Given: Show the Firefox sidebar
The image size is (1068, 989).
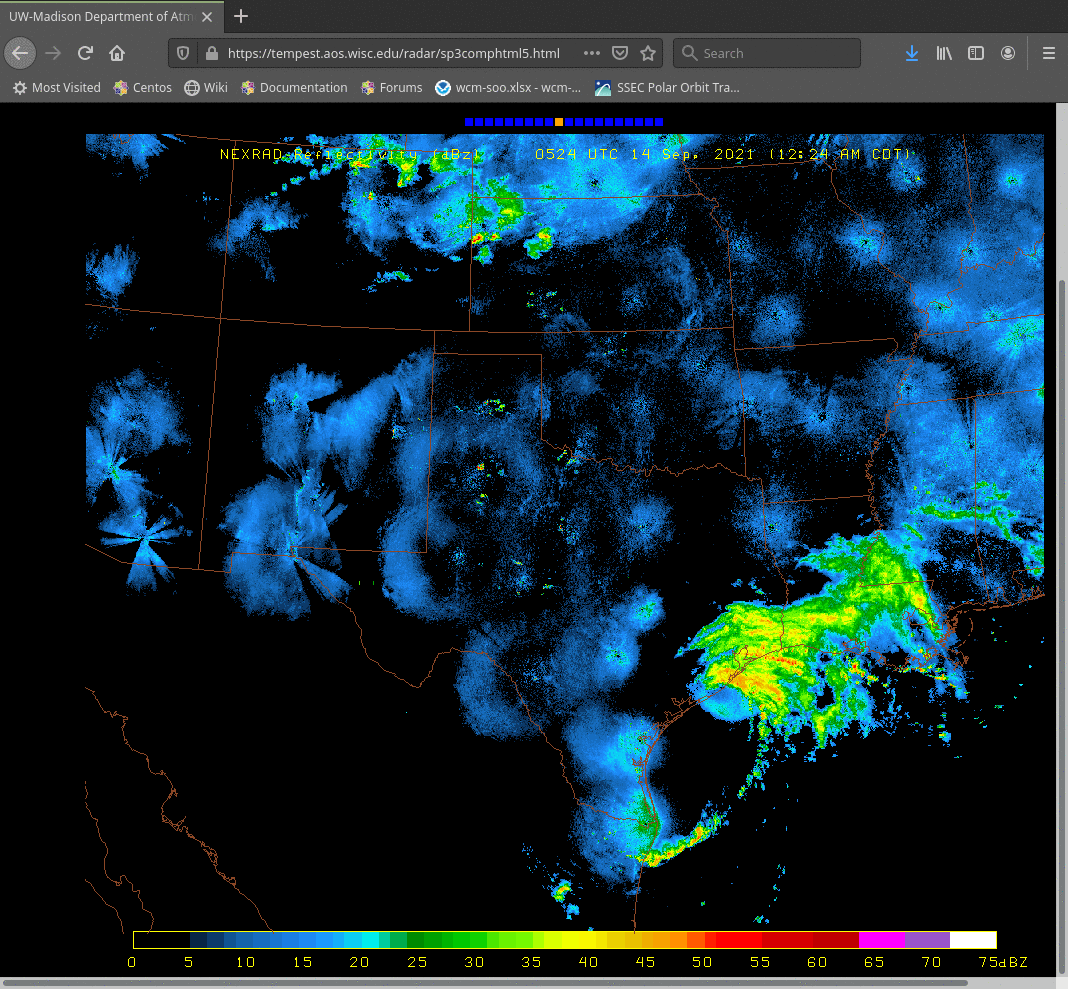Looking at the screenshot, I should click(976, 53).
